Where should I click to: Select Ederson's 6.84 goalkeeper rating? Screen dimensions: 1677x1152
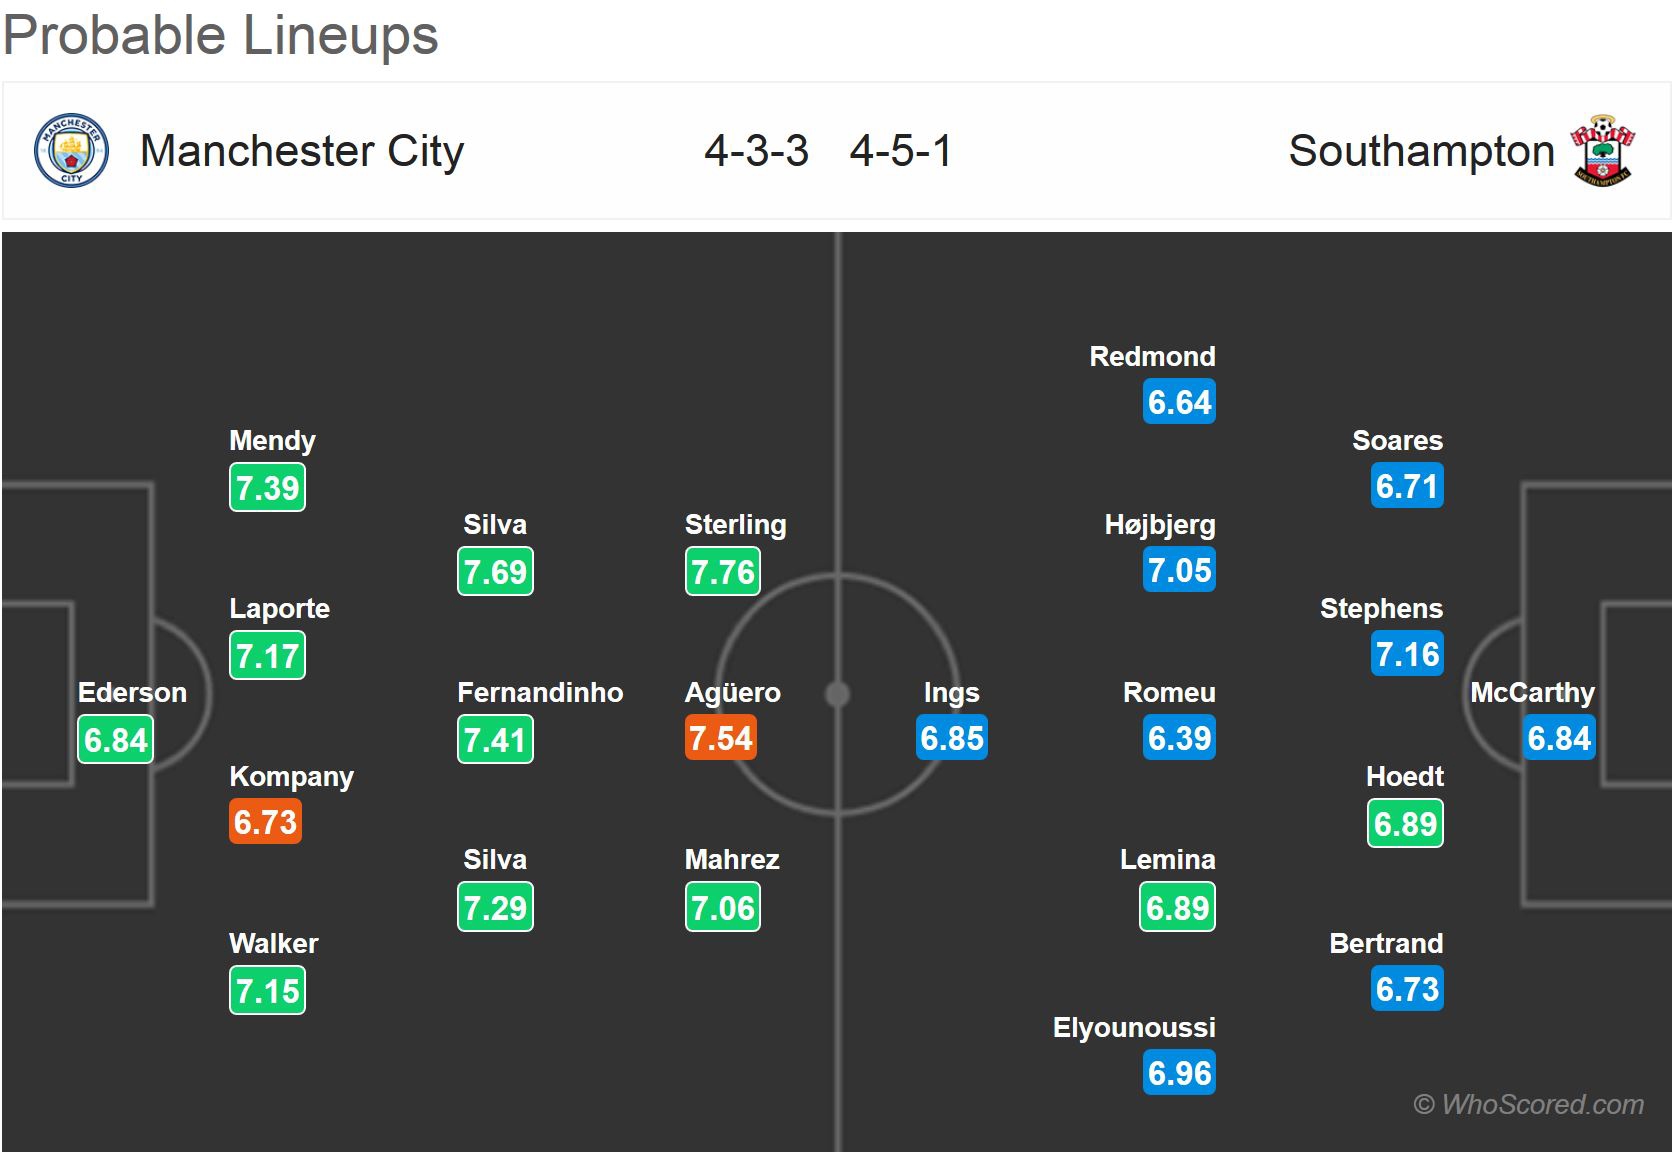[116, 740]
